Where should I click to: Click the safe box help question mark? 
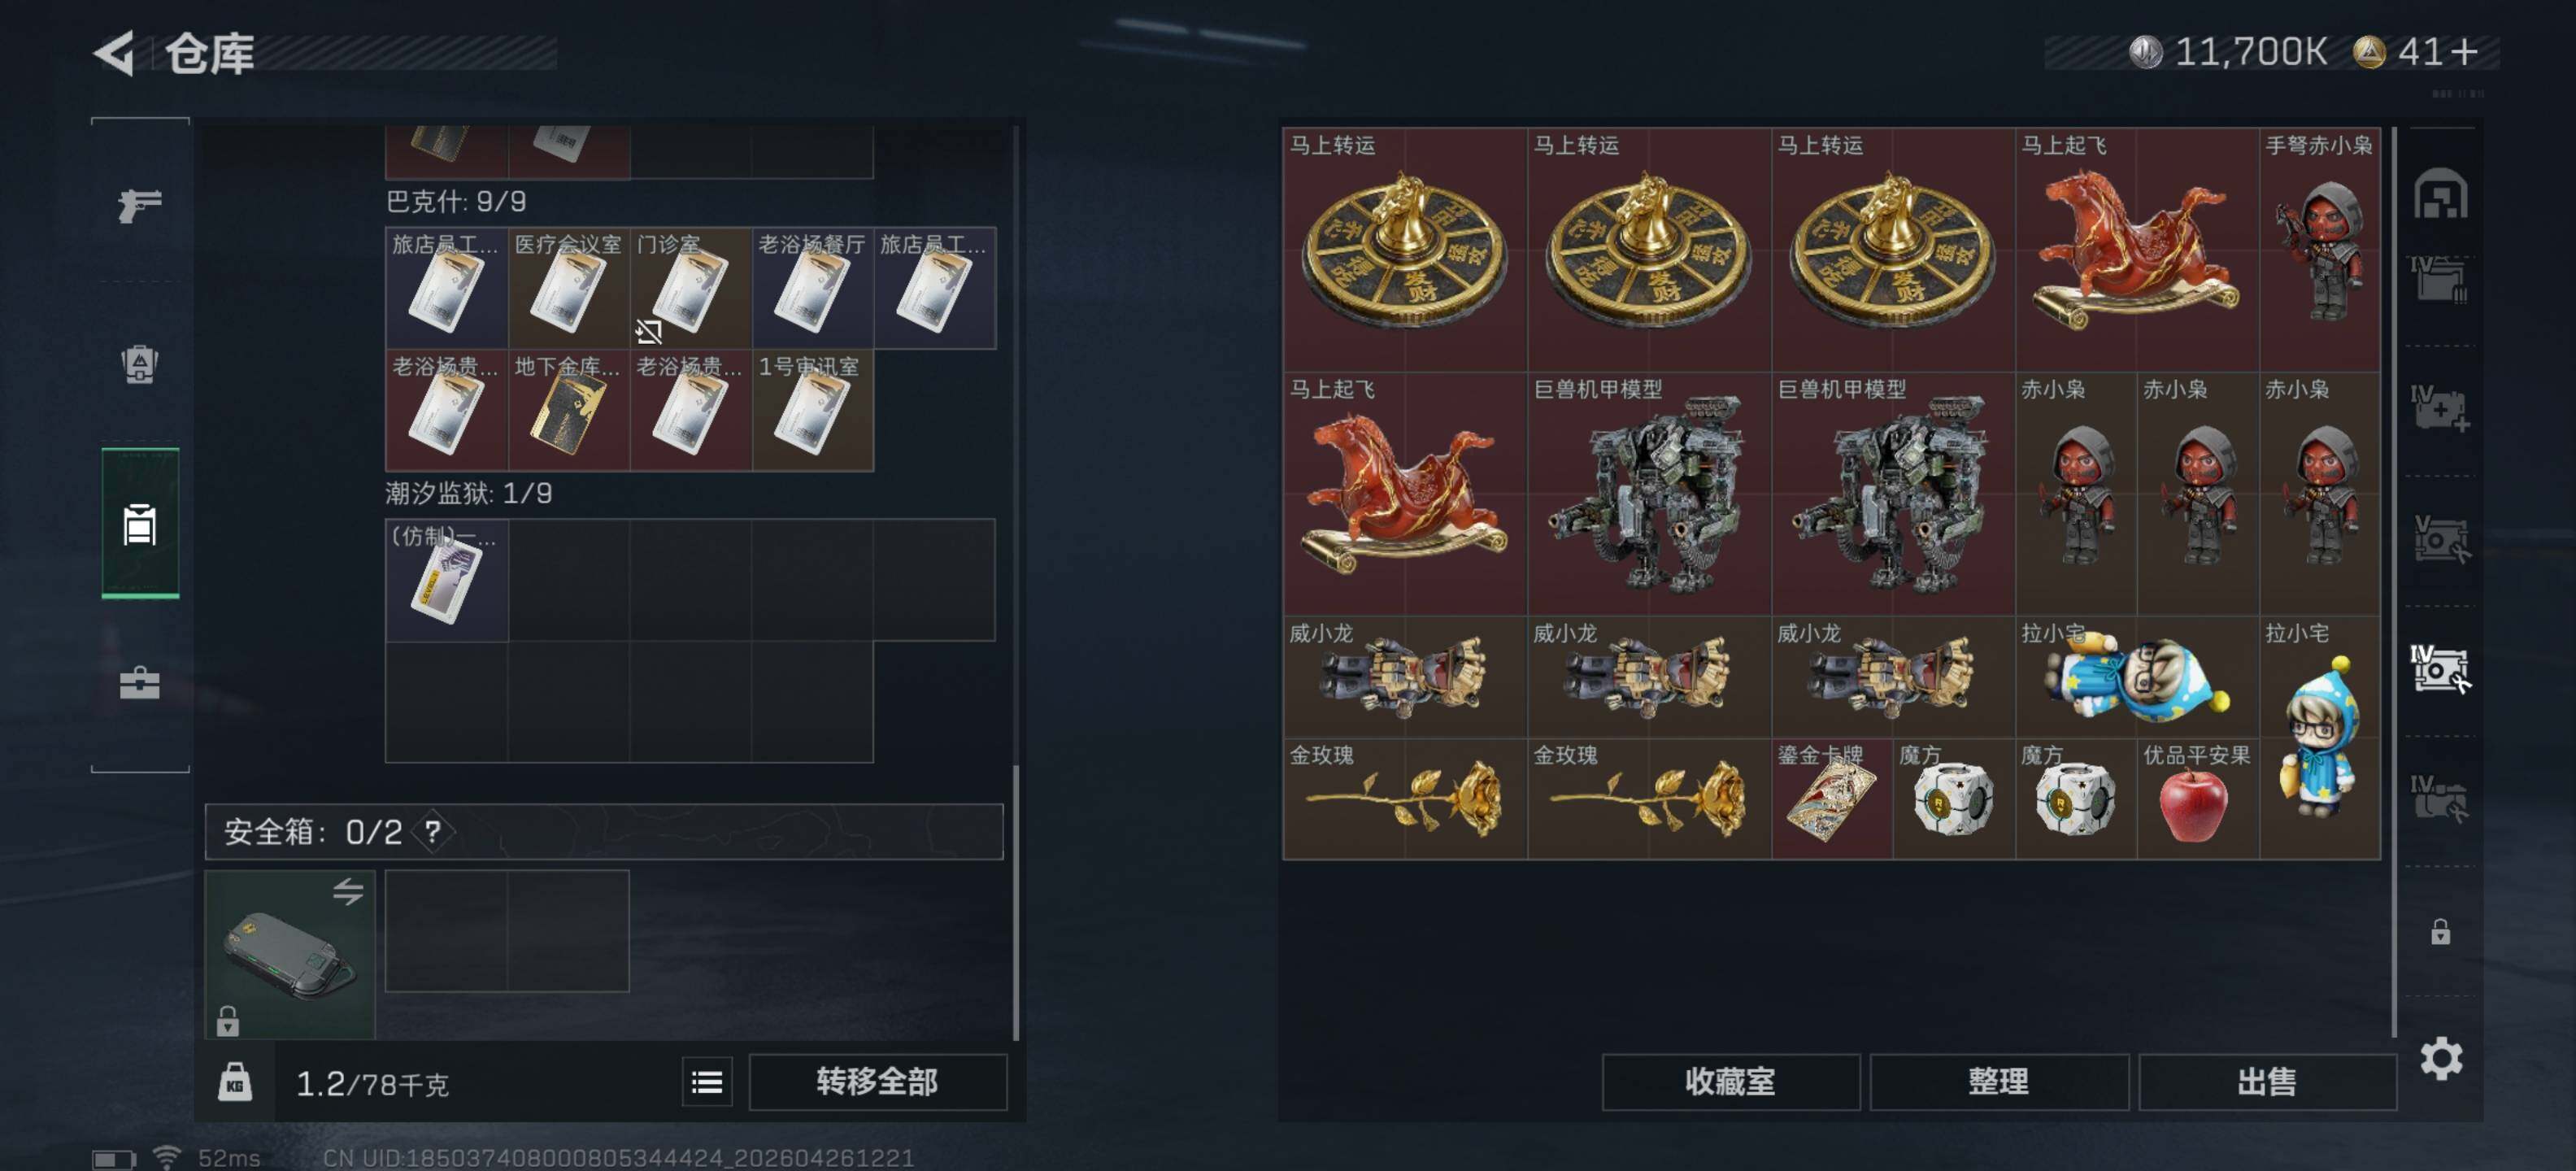[432, 831]
